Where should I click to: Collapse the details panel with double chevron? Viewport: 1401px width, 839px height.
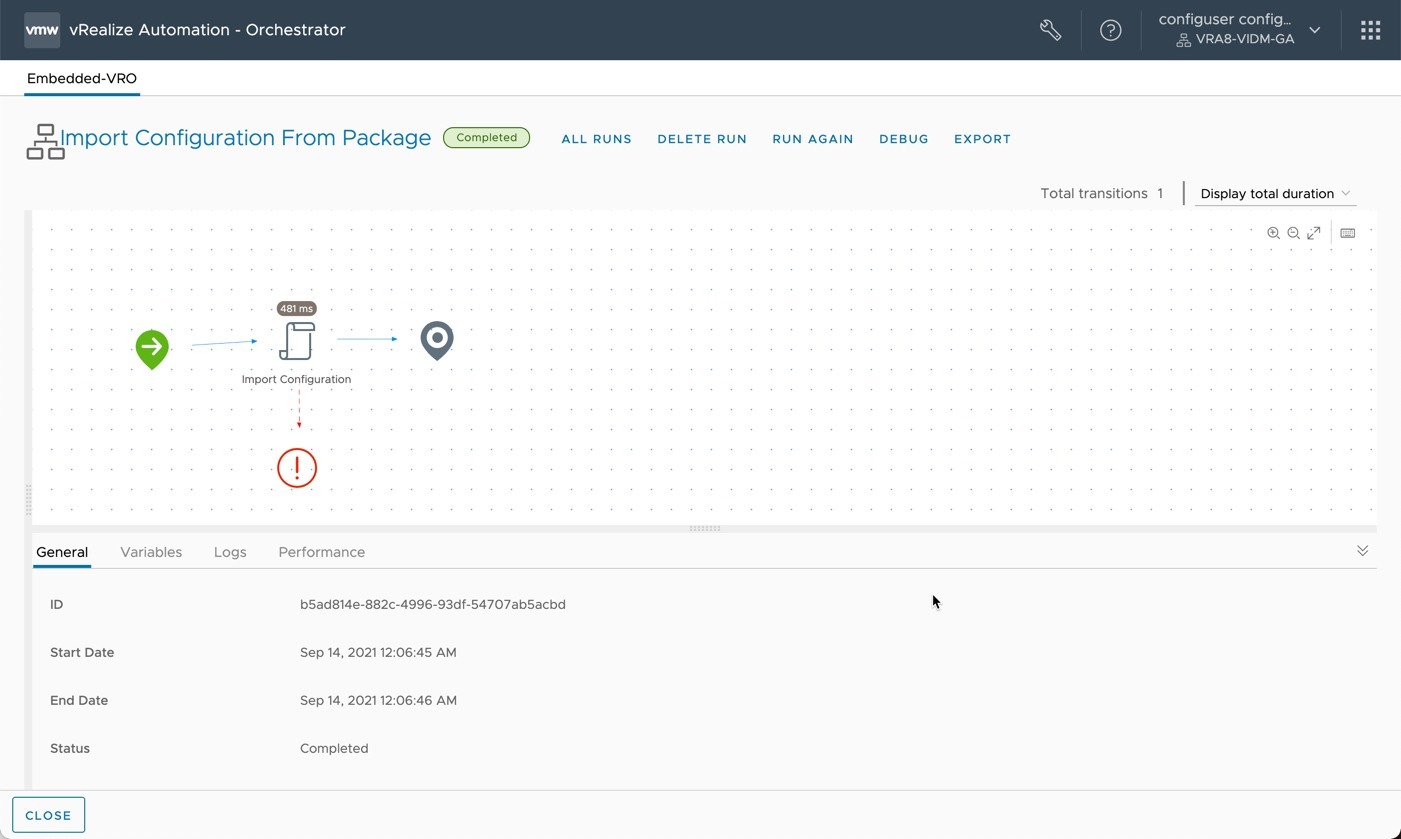coord(1362,551)
